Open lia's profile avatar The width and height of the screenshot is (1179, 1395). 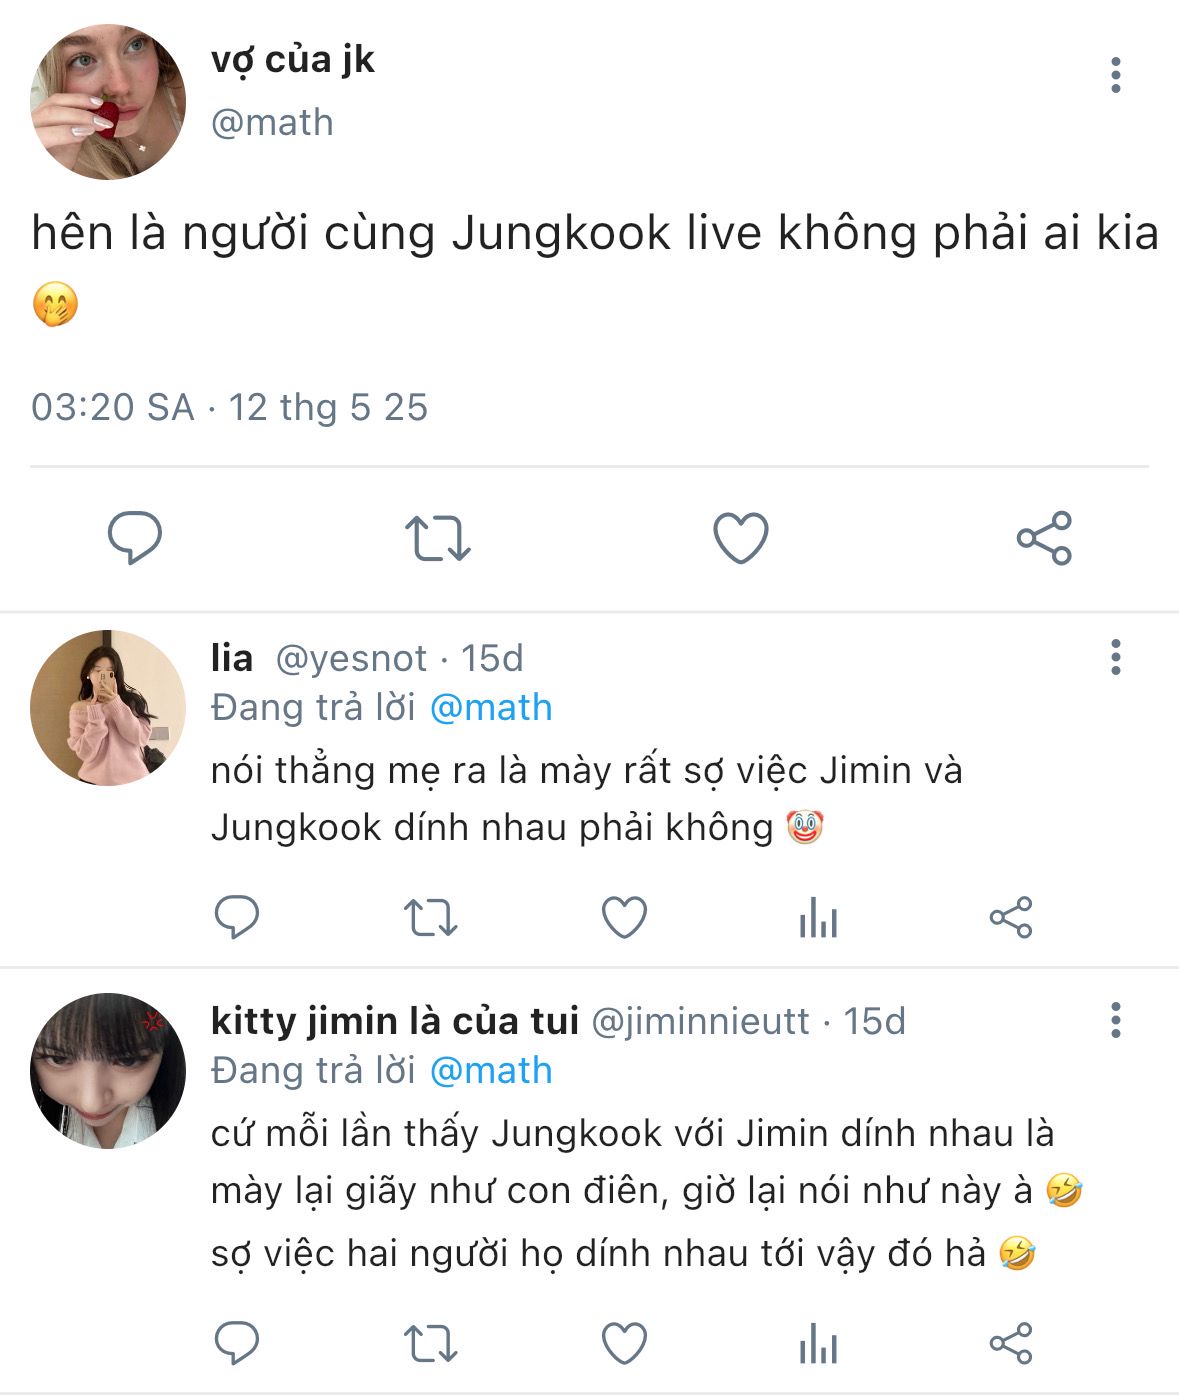point(108,708)
